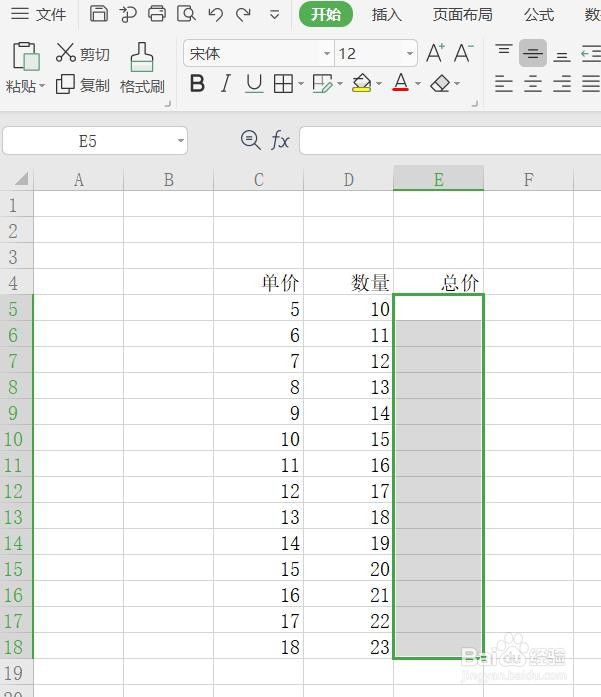
Task: Select quantity cell containing 23
Action: coord(349,645)
